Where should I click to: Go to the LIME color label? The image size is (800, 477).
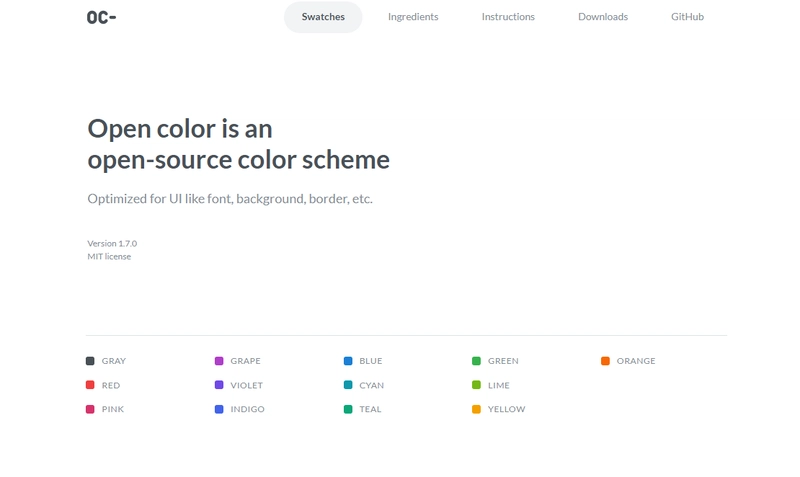[498, 386]
